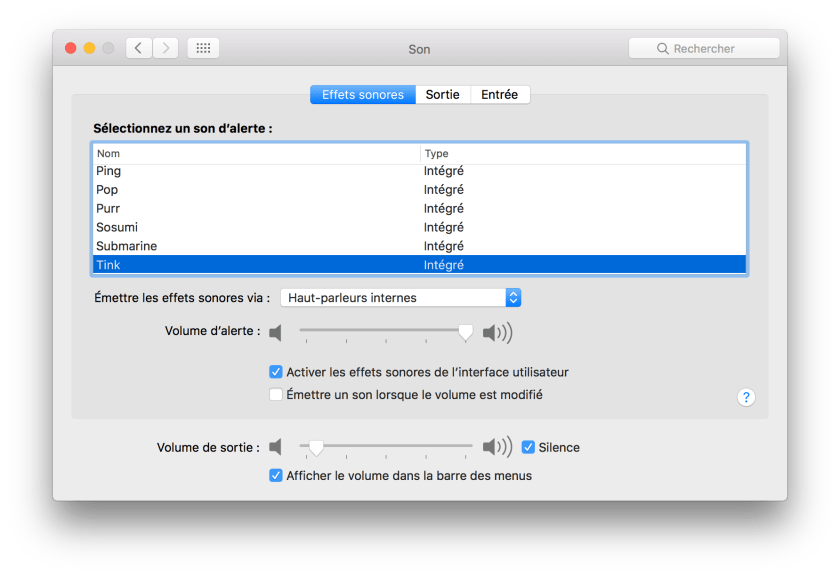
Task: Click loud speaker icon for alert volume
Action: click(x=496, y=332)
